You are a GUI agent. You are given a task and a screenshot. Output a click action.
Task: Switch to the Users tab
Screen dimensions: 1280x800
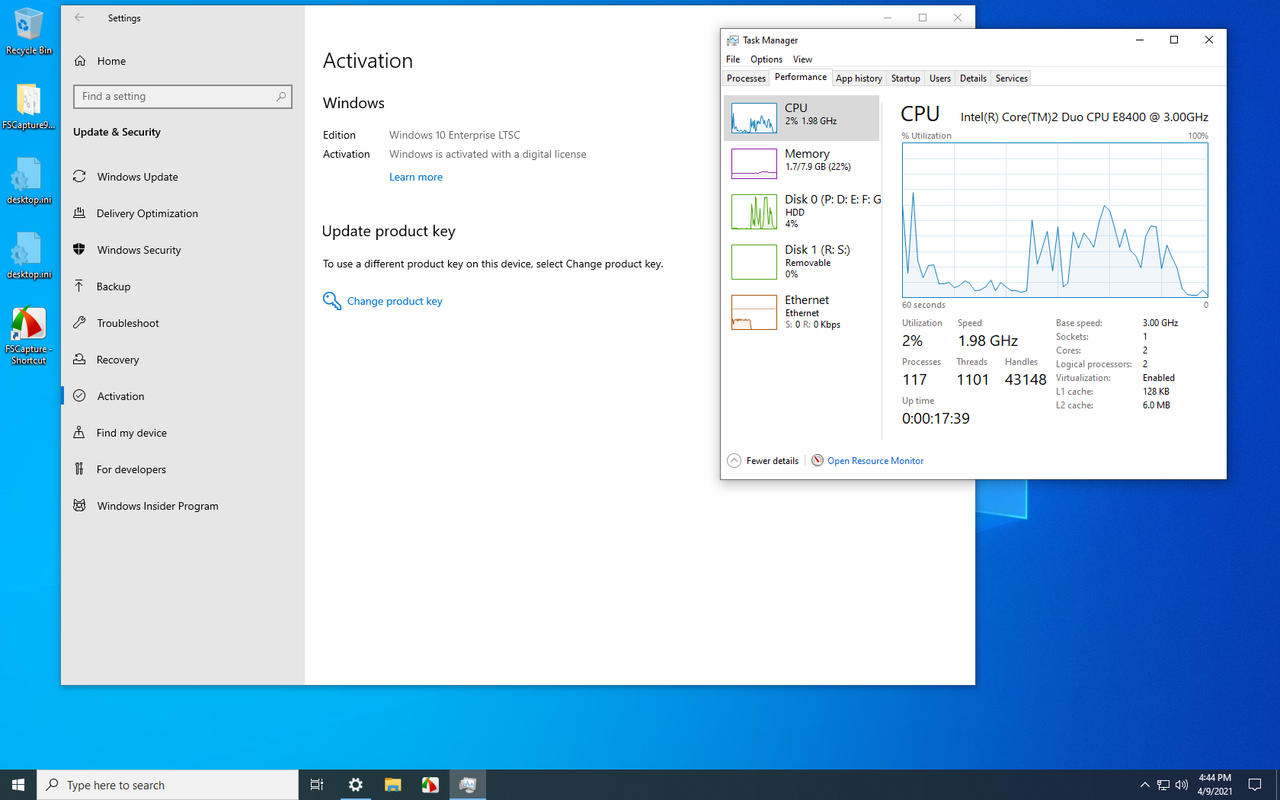point(940,78)
